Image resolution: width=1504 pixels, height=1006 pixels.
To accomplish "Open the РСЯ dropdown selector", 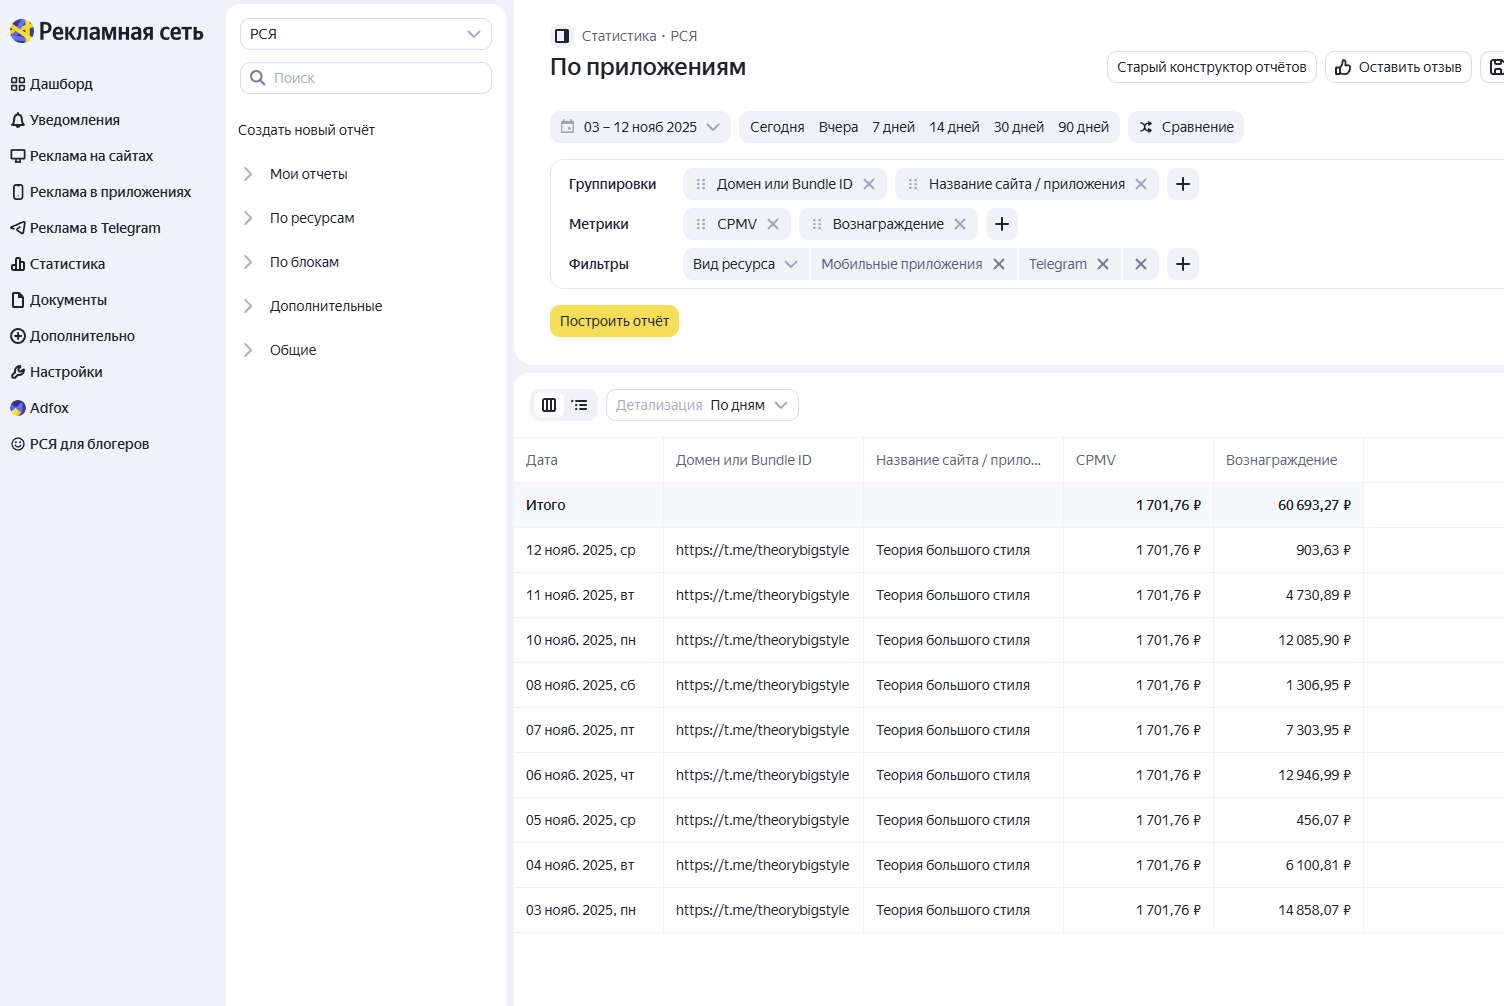I will pyautogui.click(x=365, y=34).
